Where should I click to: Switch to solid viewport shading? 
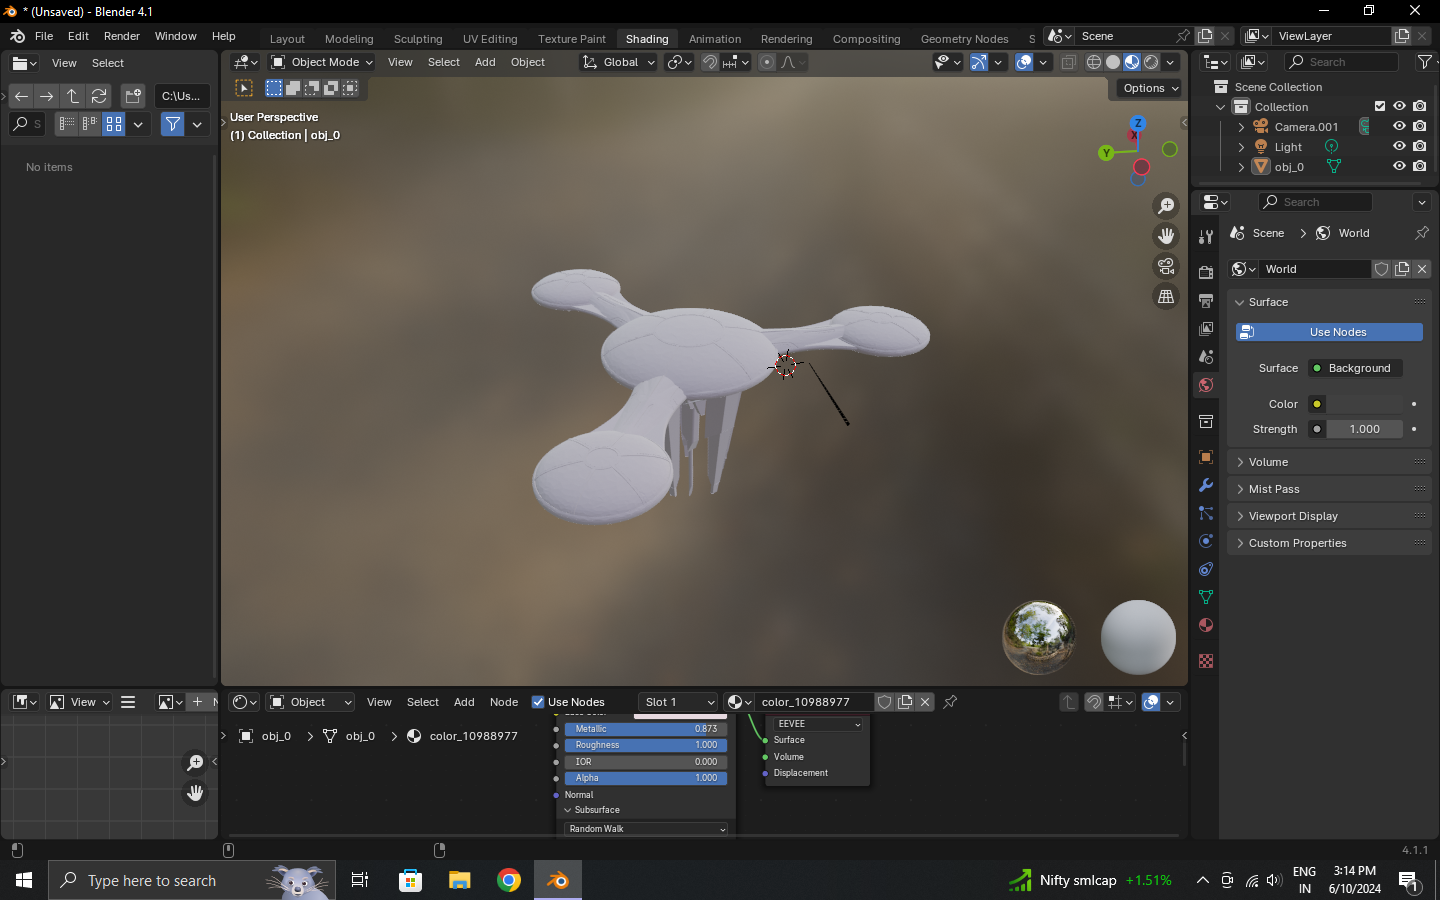(1113, 62)
